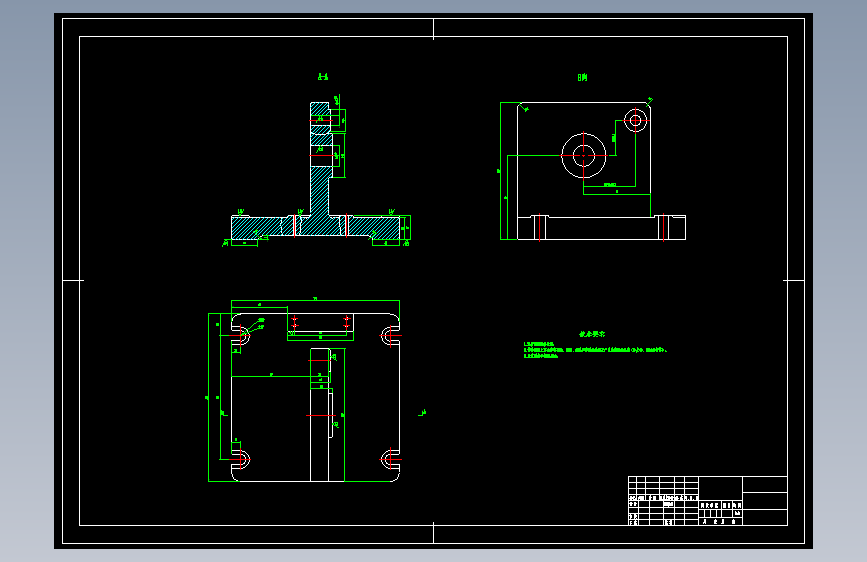Click the hatched right base flange in the section view
Screen dimensions: 867x562
(374, 227)
